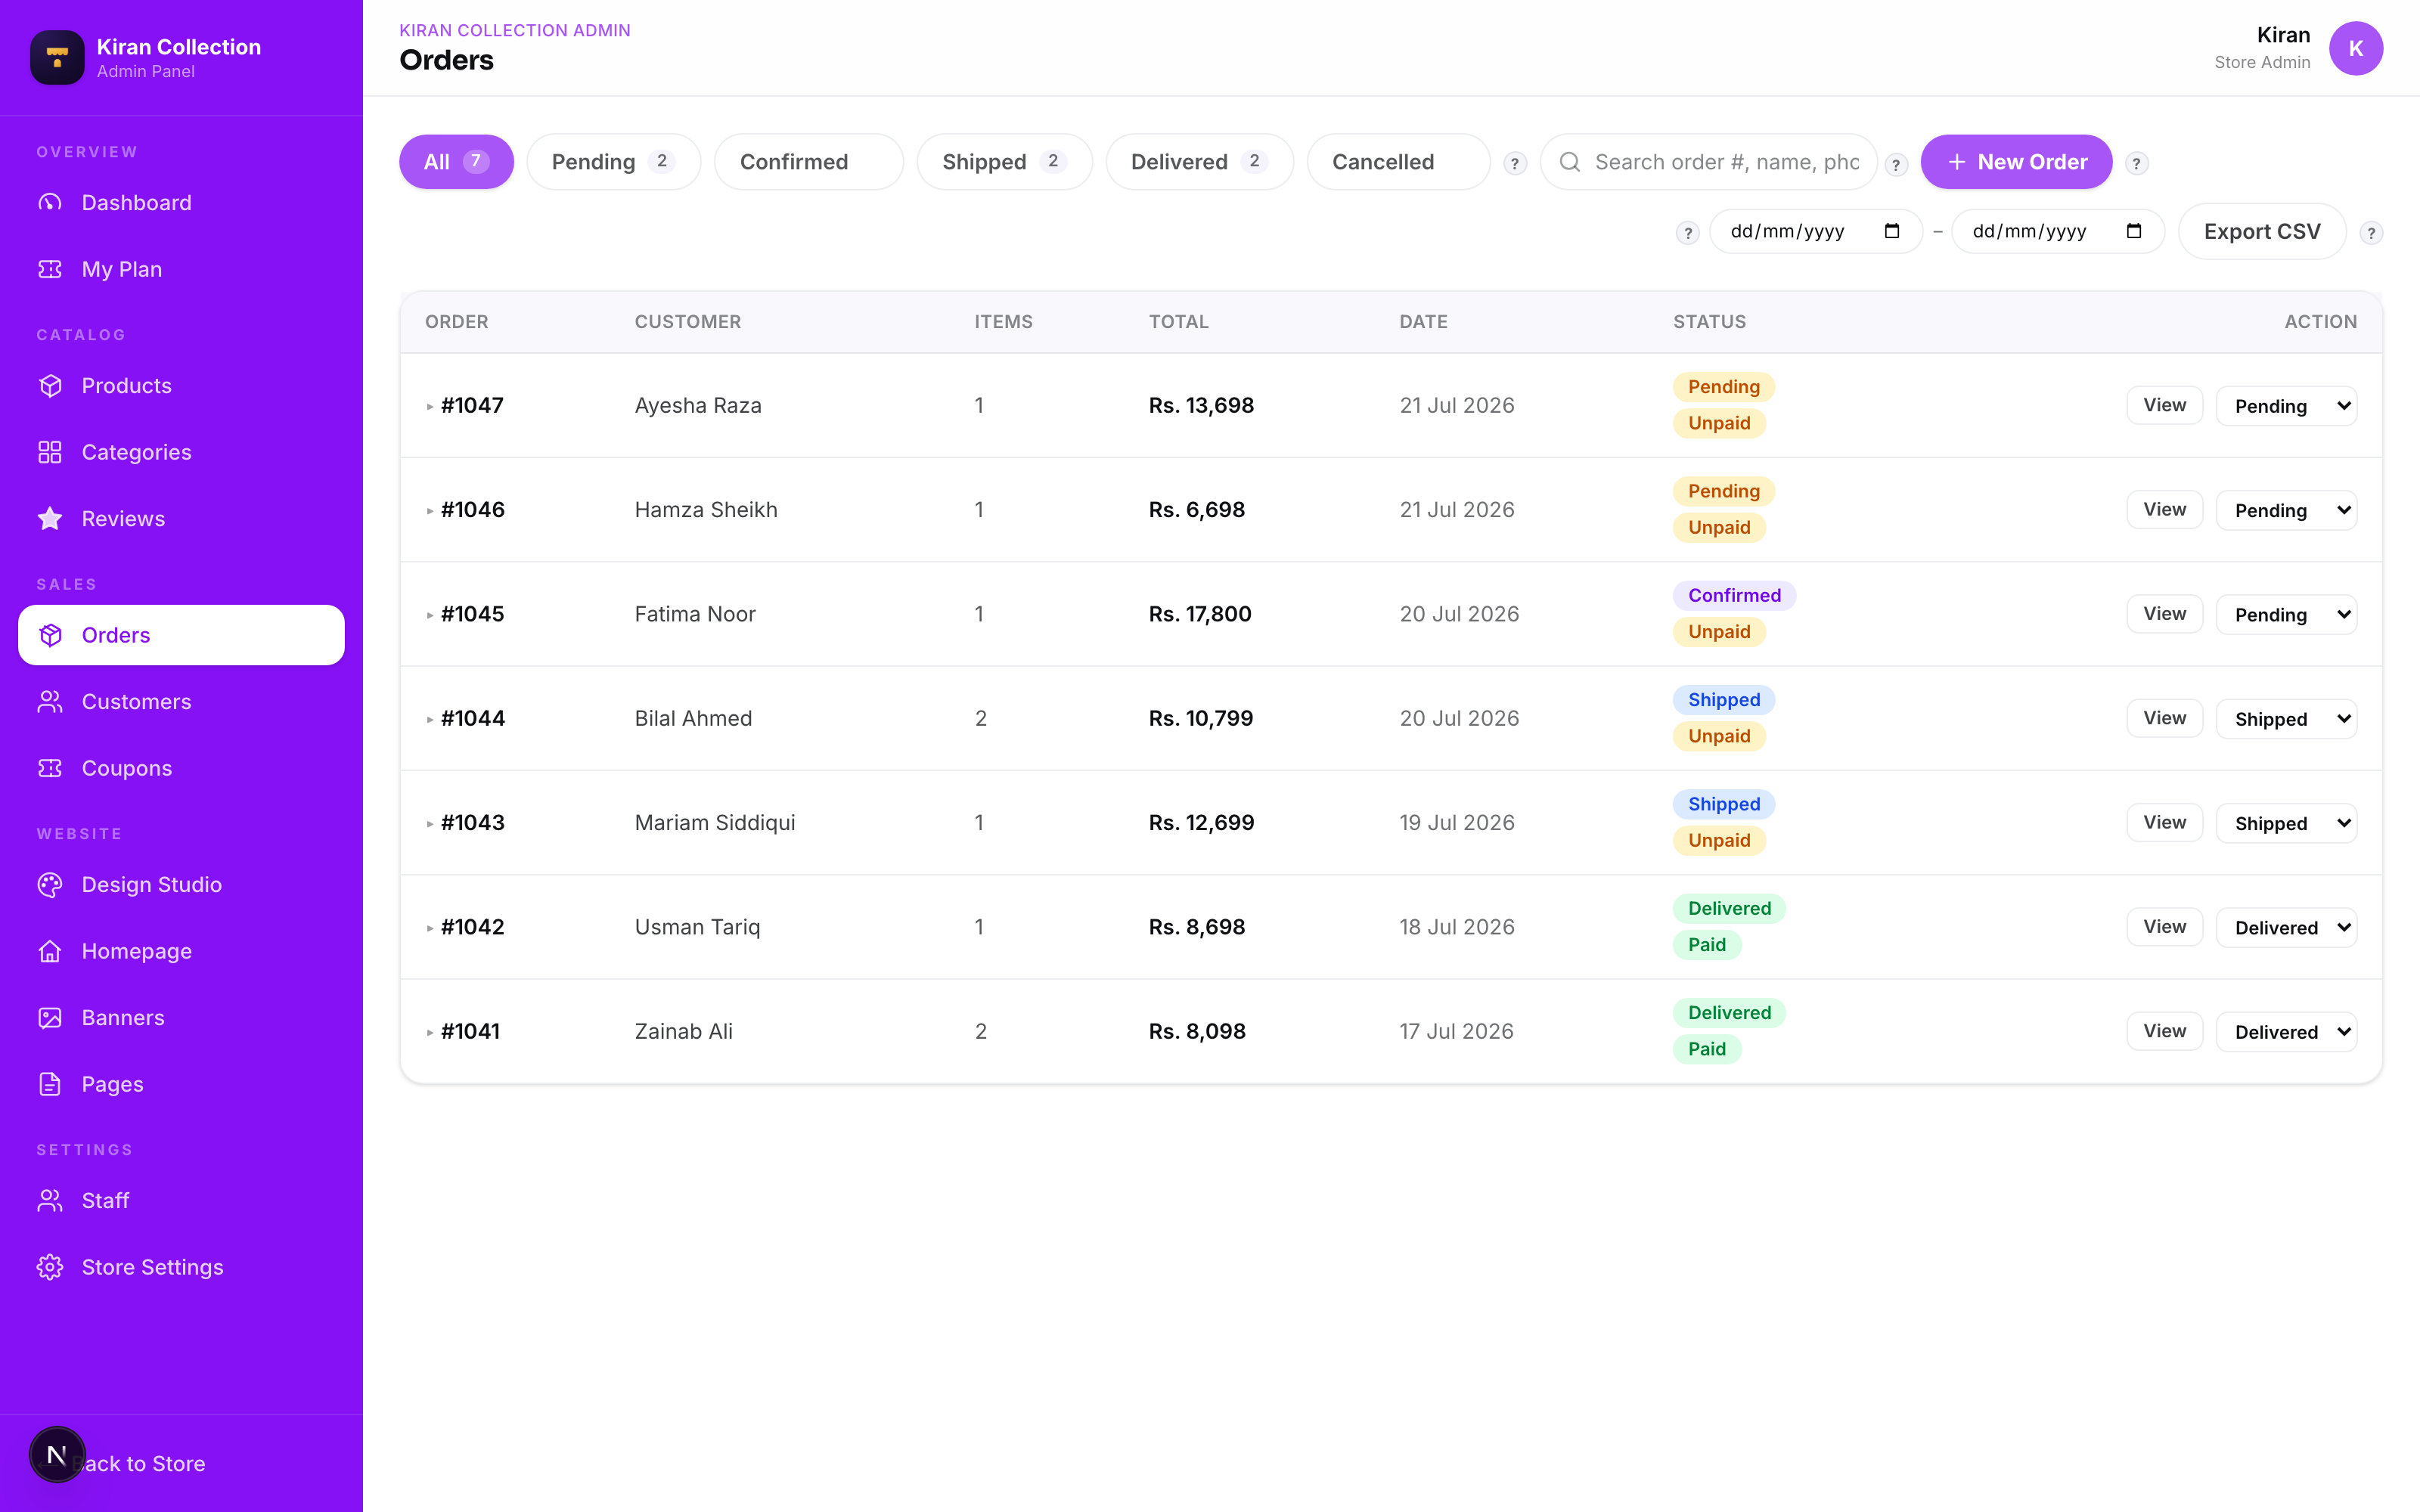Click the Design Studio palette icon
The image size is (2420, 1512).
point(50,885)
